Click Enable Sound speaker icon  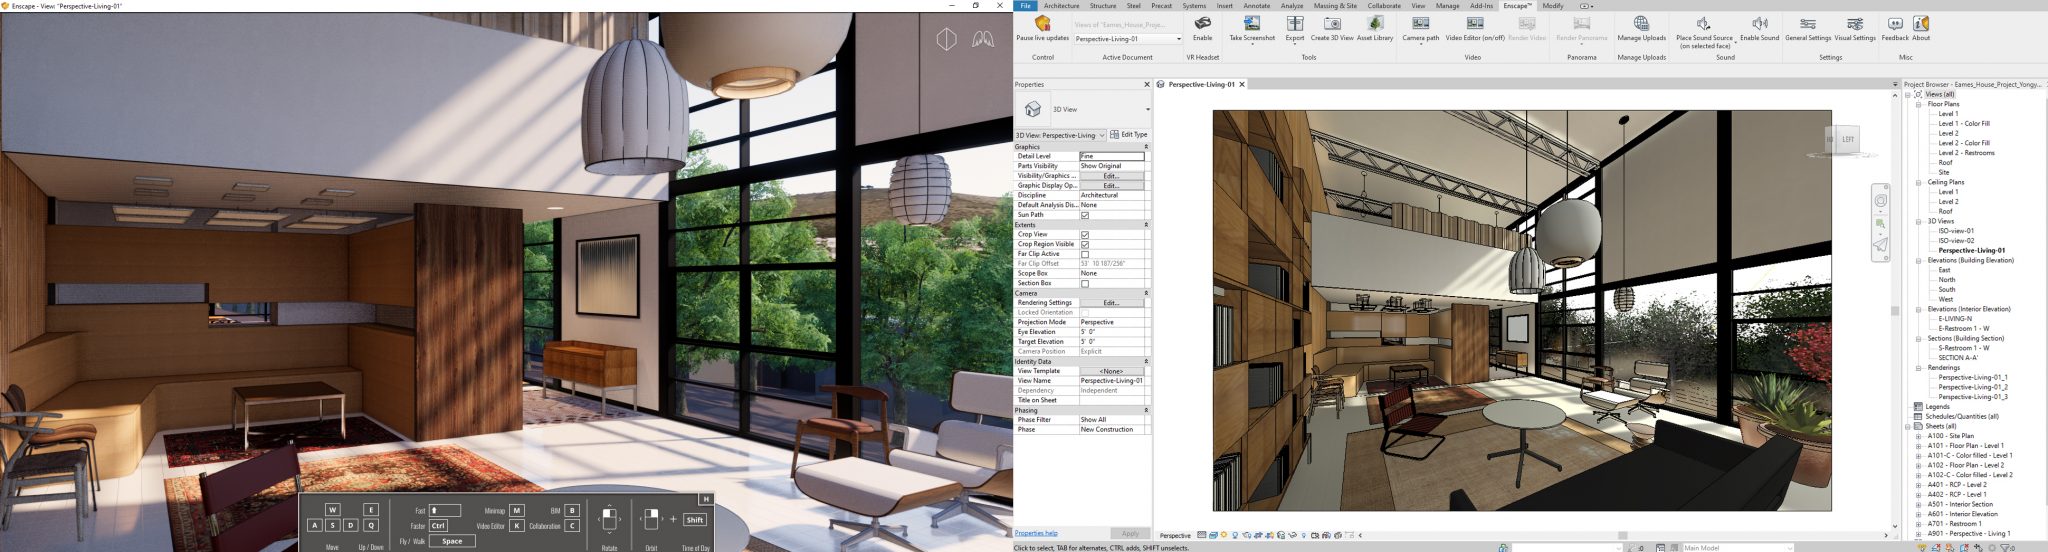tap(1760, 23)
